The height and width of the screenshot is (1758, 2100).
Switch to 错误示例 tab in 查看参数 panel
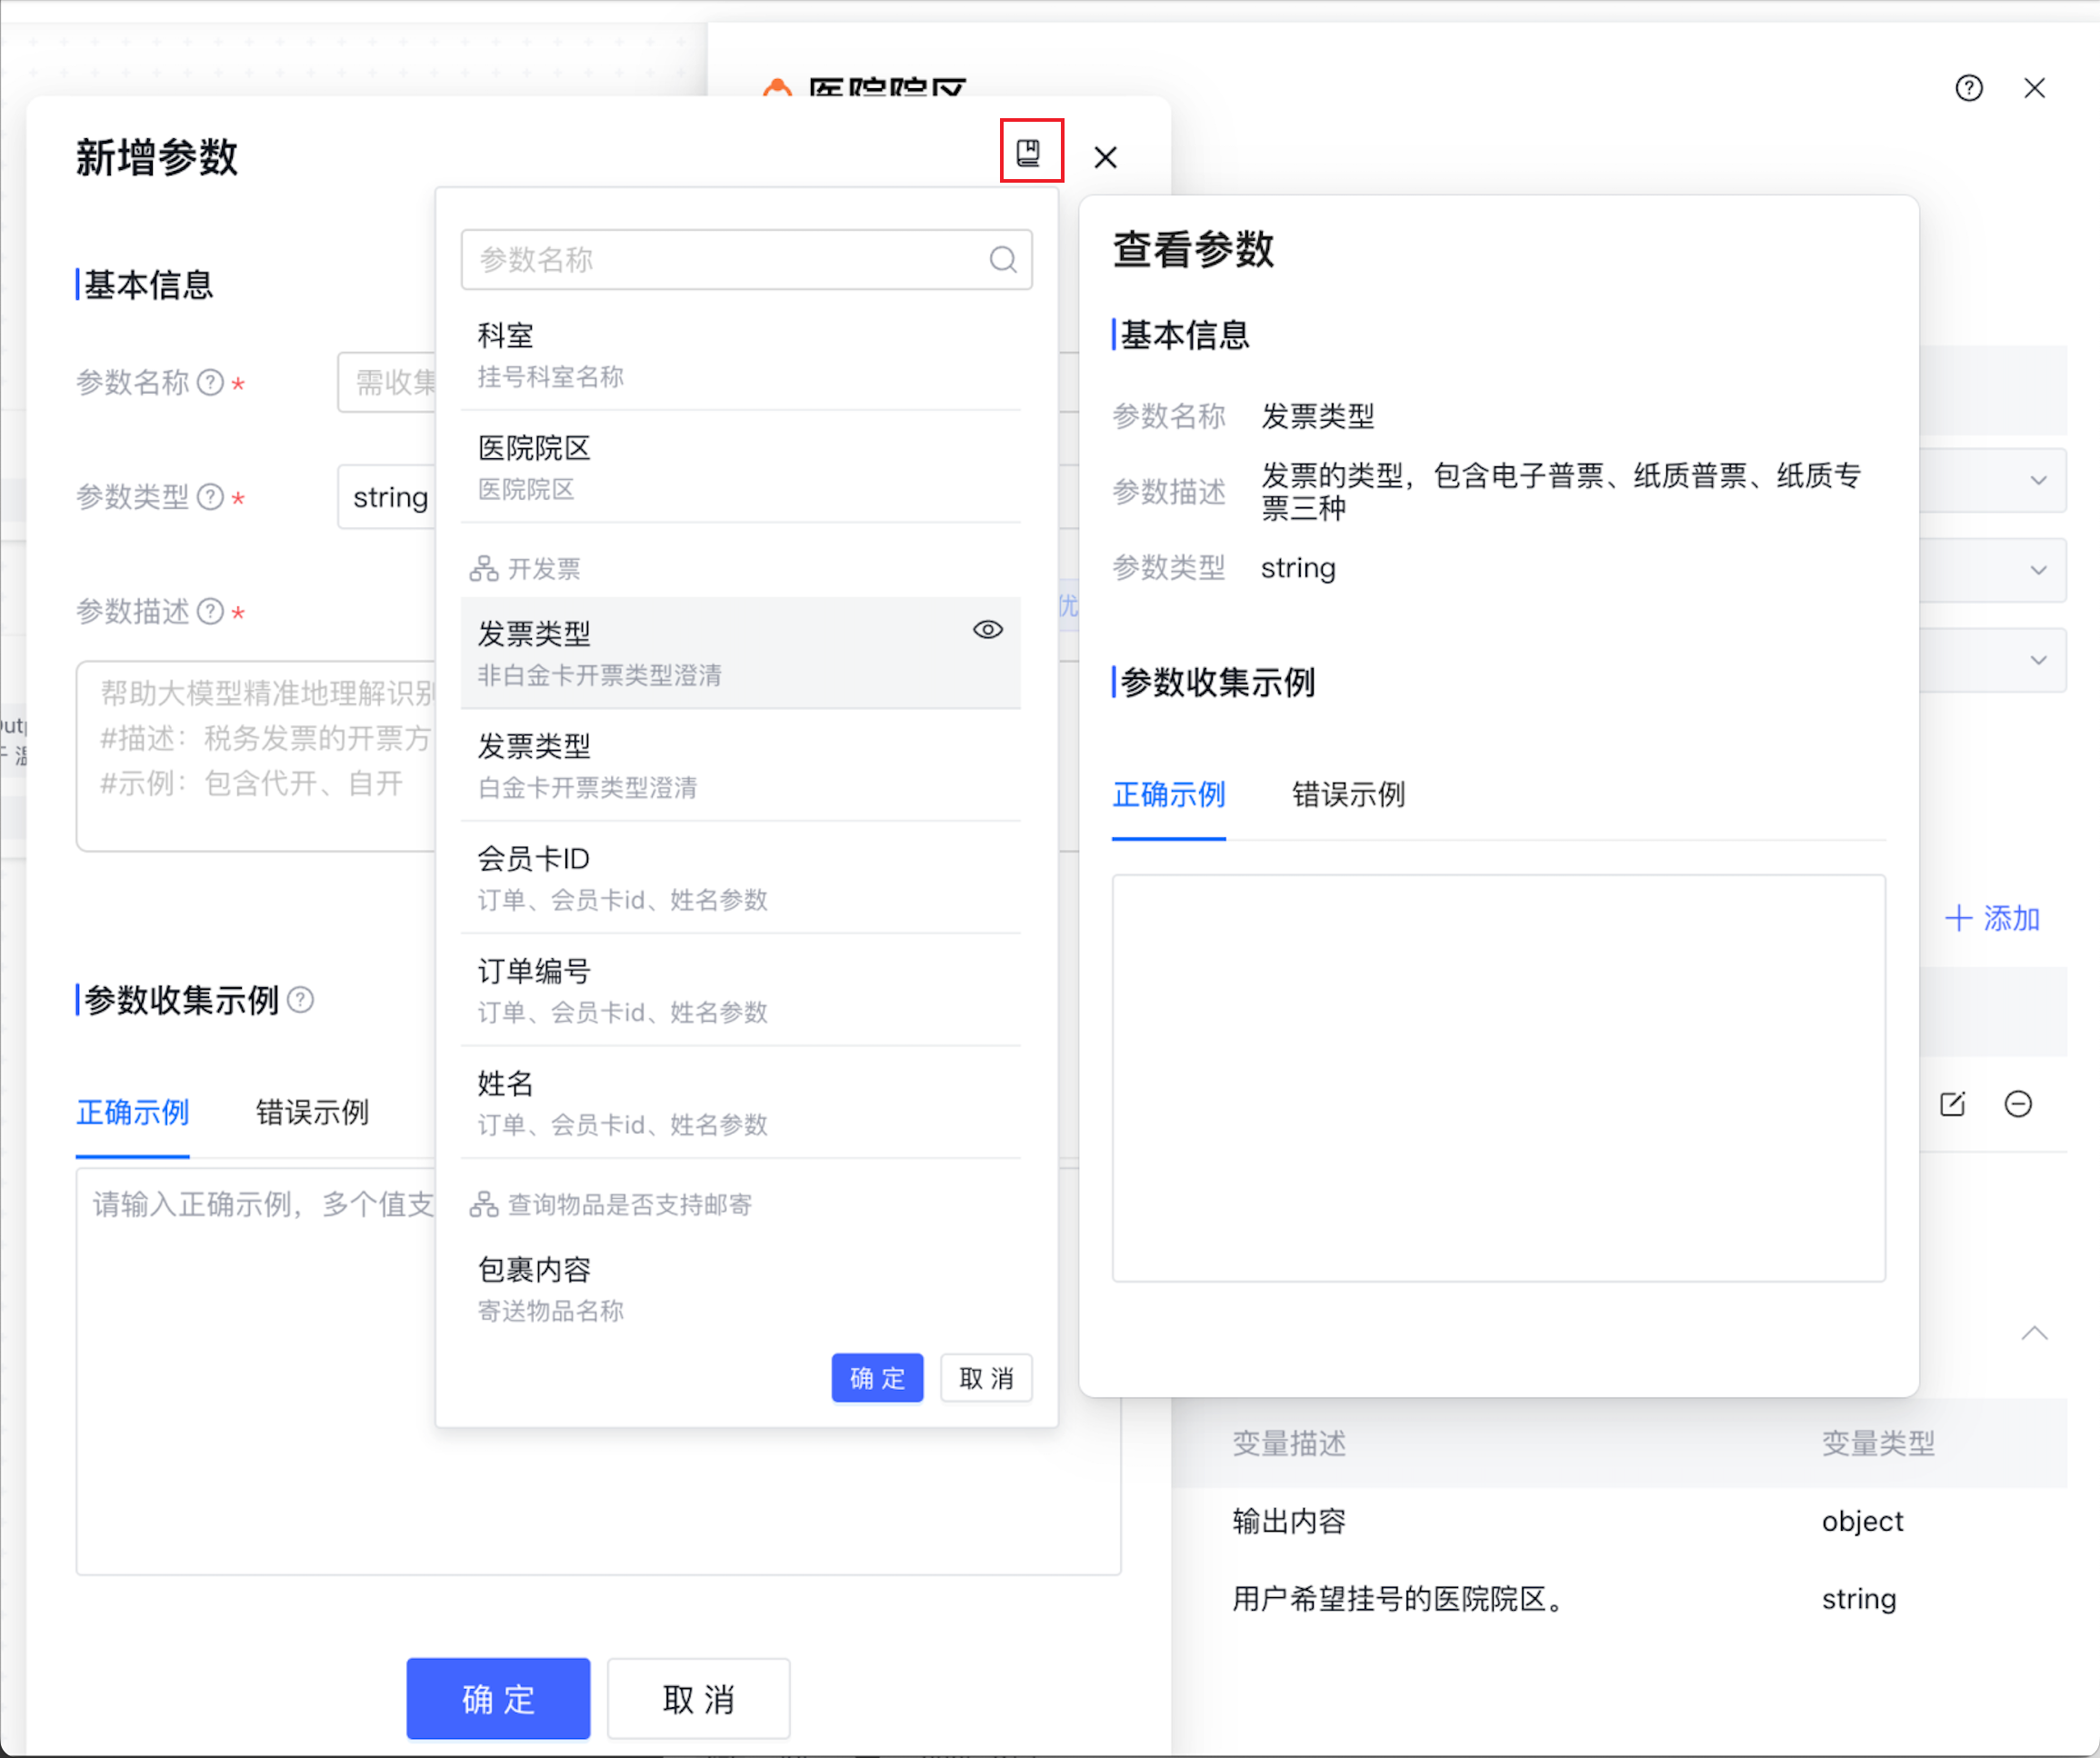click(x=1348, y=795)
